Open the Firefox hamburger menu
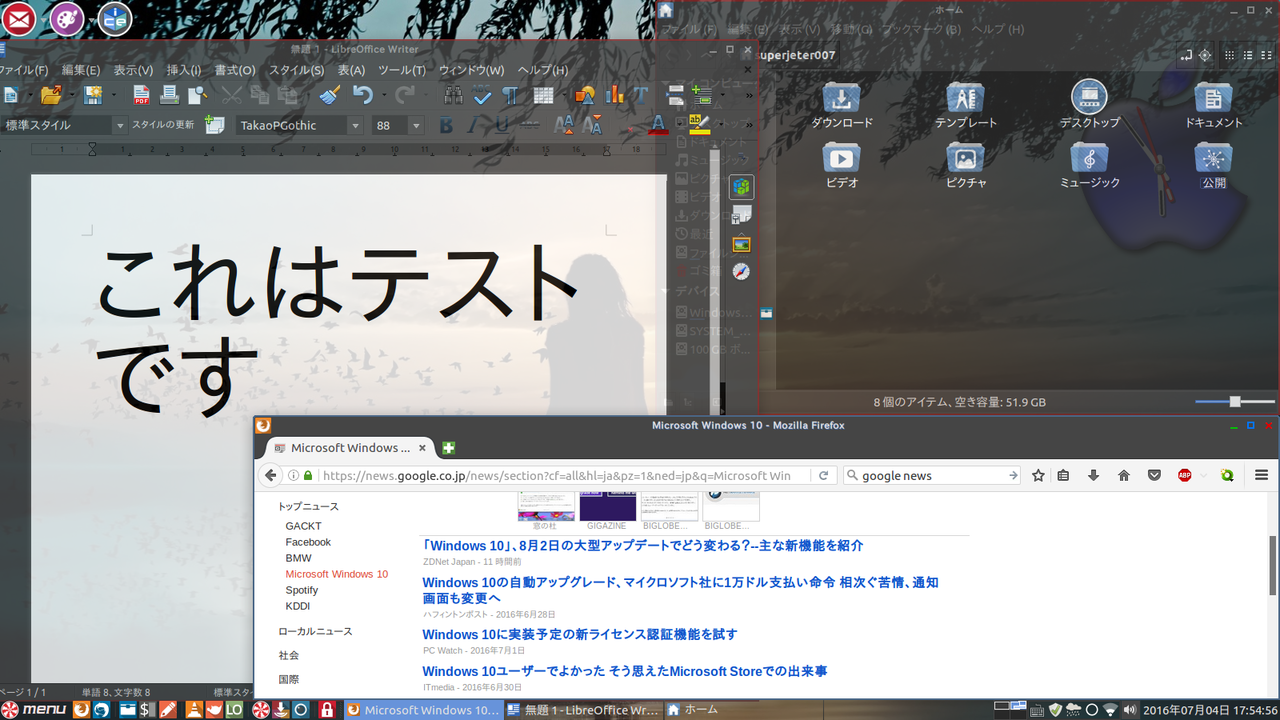Screen dimensions: 1280x720 [x=1261, y=476]
